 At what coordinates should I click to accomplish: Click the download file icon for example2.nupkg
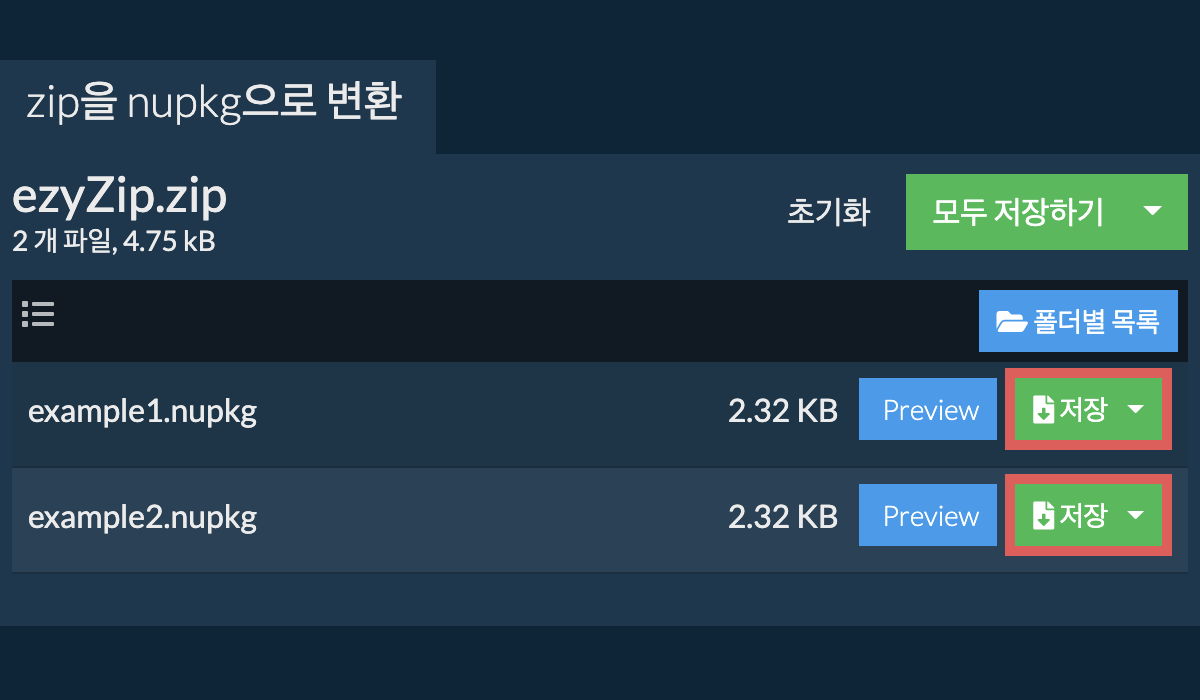coord(1043,516)
